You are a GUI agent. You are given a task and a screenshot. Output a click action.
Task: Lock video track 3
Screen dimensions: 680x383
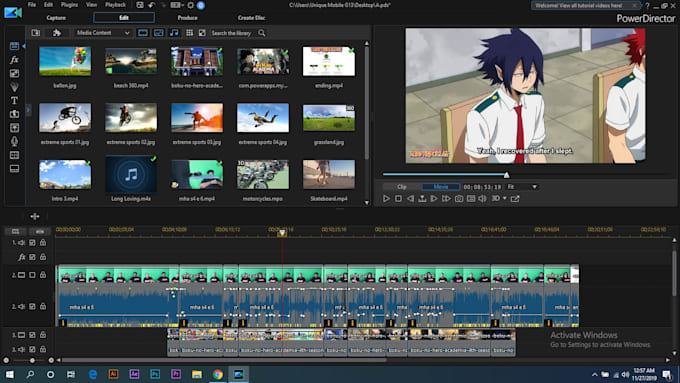43,334
